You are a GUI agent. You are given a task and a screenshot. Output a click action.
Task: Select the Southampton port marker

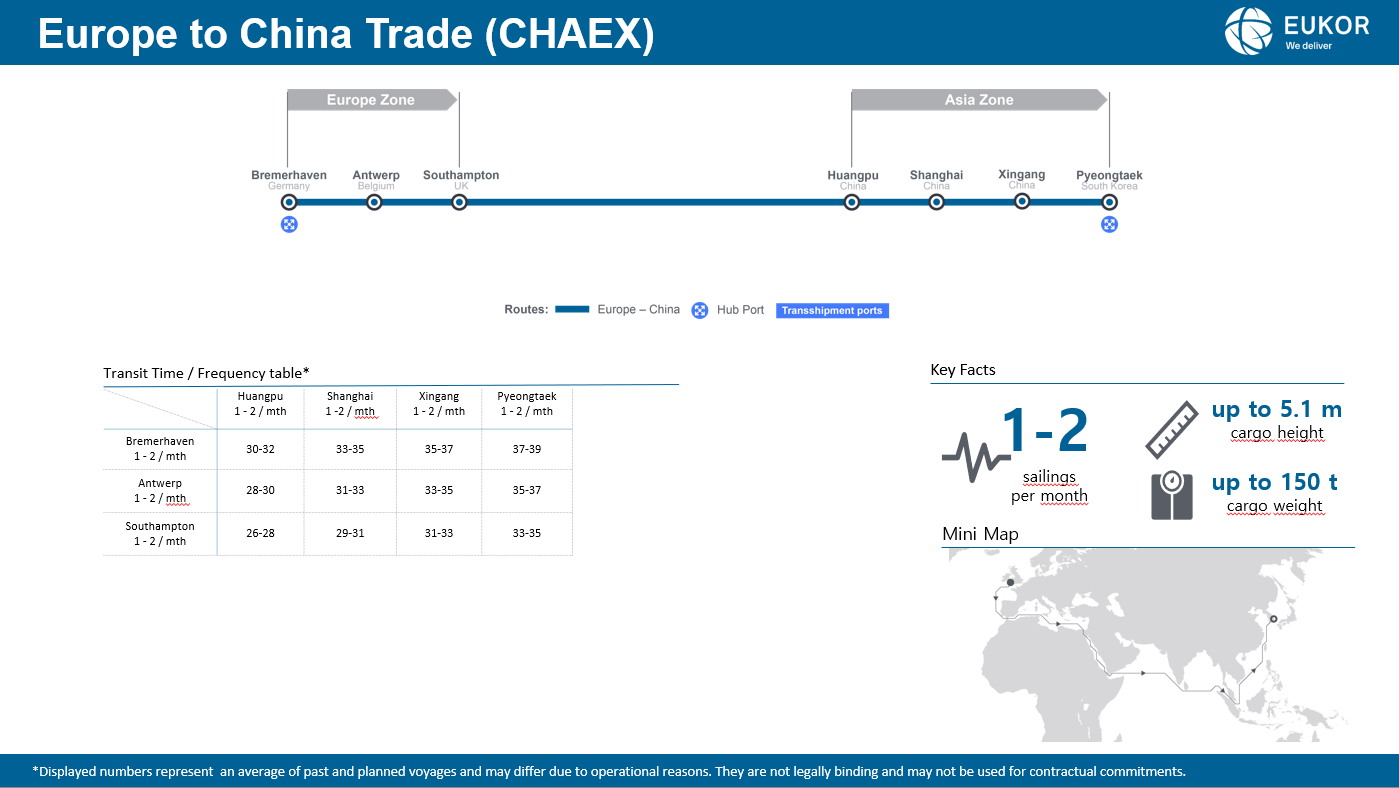[x=459, y=202]
